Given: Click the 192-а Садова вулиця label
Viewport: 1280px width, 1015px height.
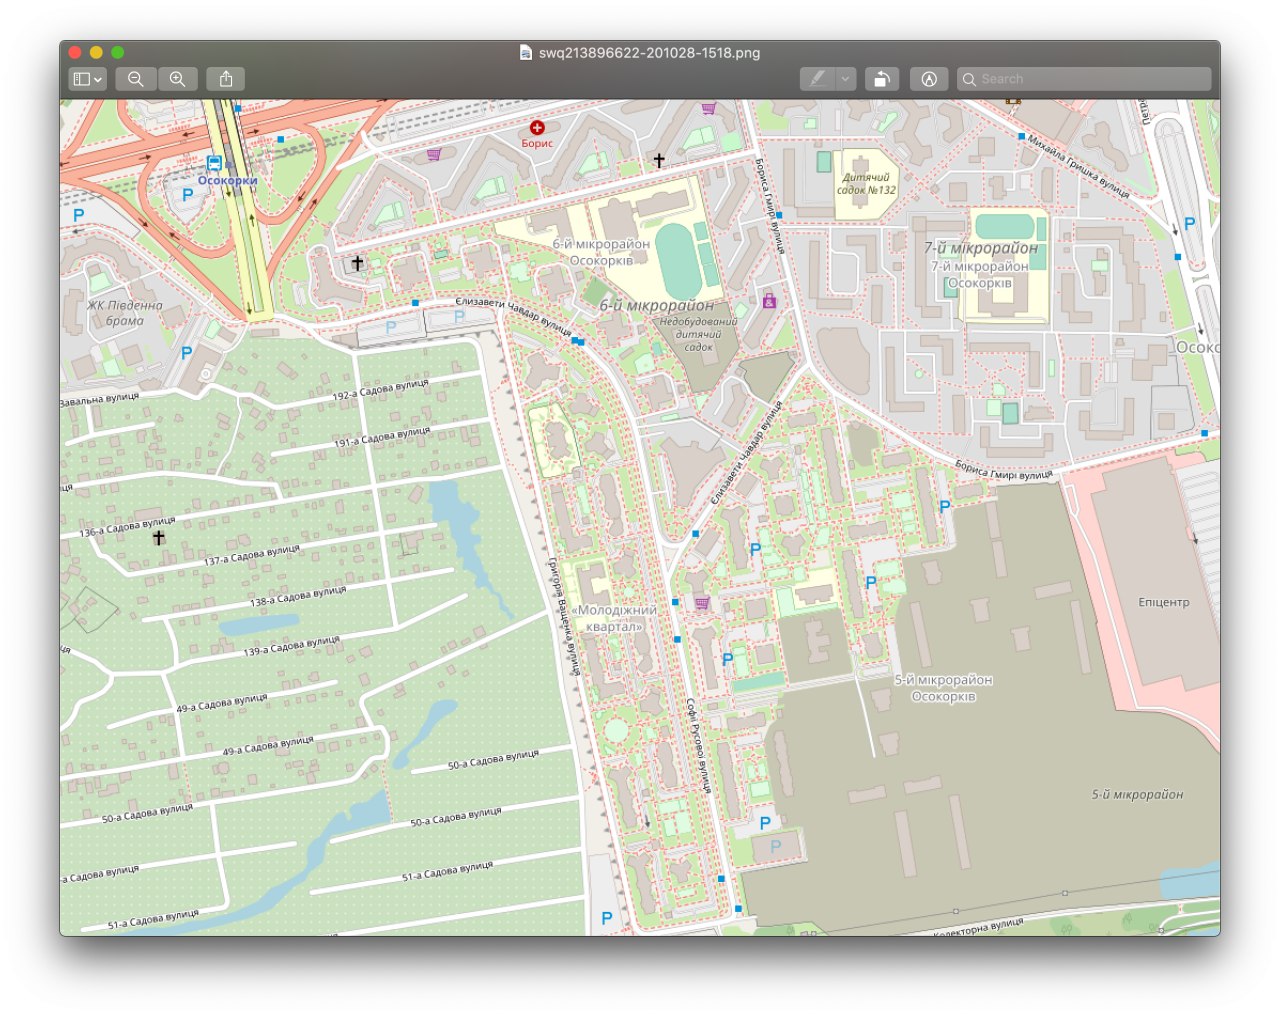Looking at the screenshot, I should pos(381,390).
